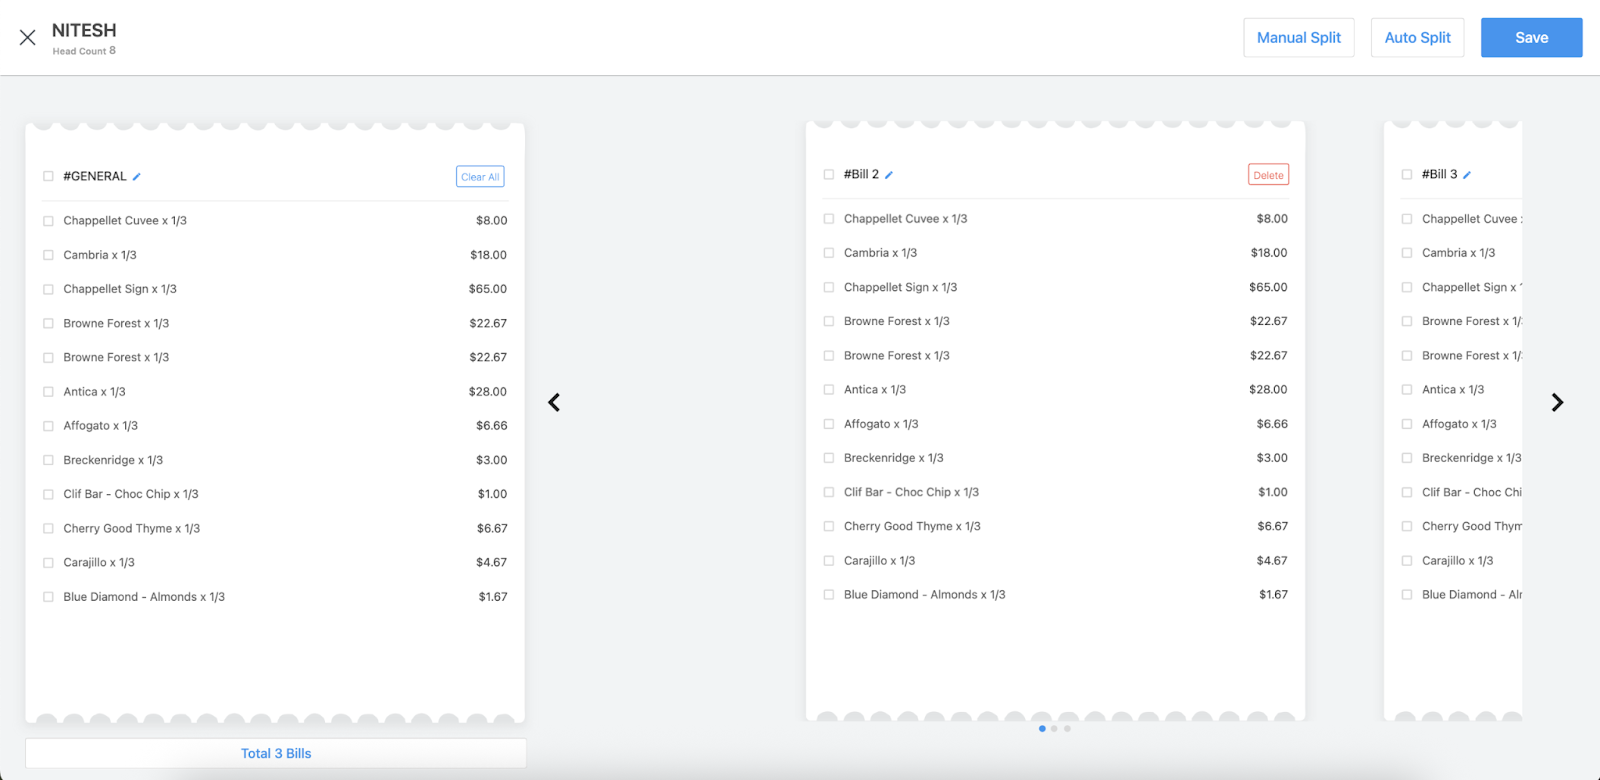Advance to next bill with right arrow
Screen dimensions: 1600x780
[1557, 402]
